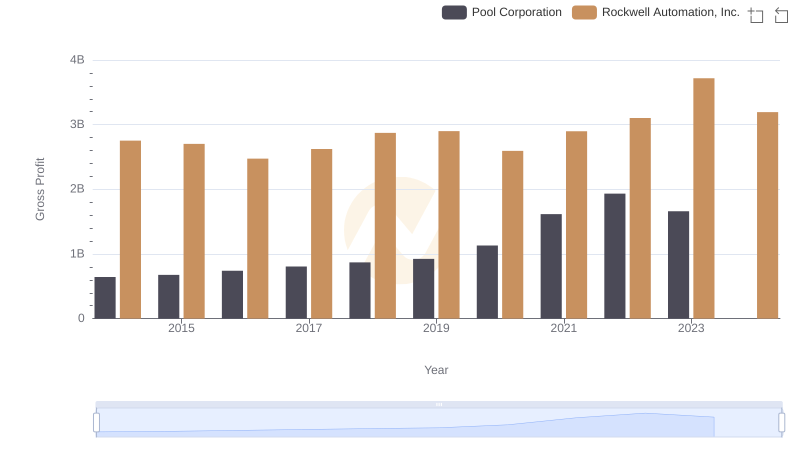The image size is (800, 461).
Task: Toggle the Rockwell Automation legend swatch
Action: point(584,12)
